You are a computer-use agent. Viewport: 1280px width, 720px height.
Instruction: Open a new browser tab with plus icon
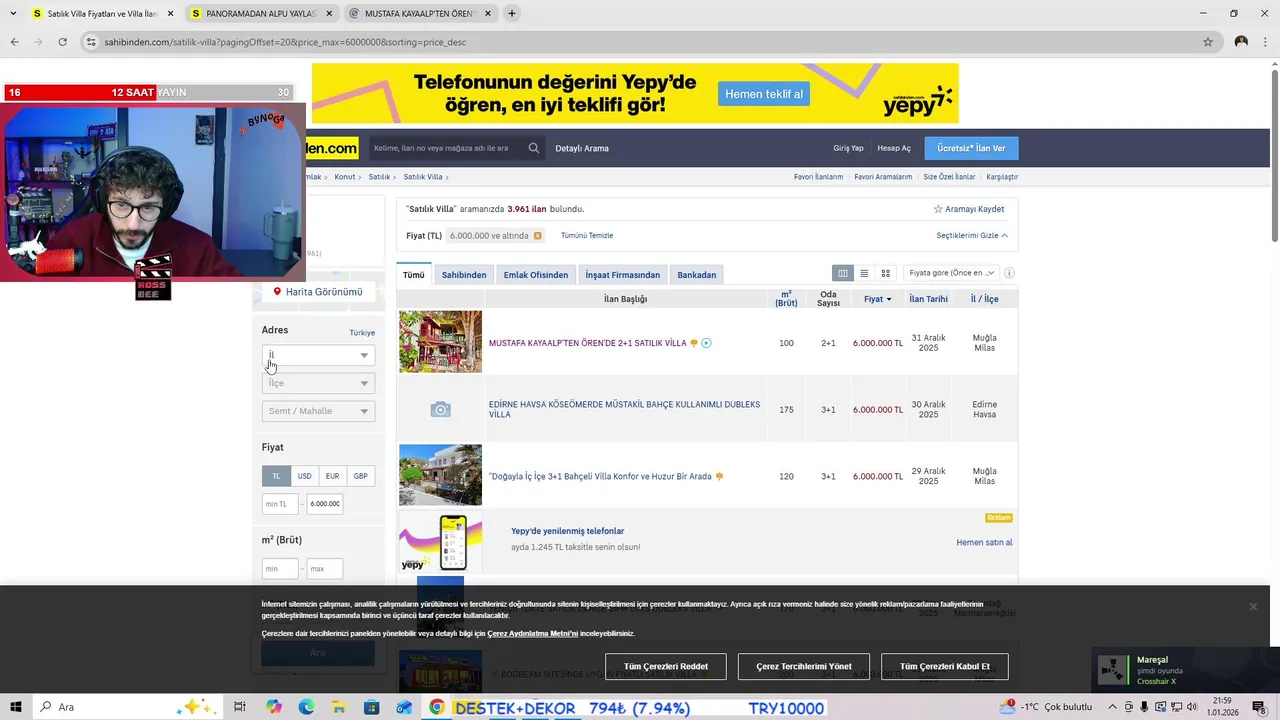pyautogui.click(x=511, y=14)
